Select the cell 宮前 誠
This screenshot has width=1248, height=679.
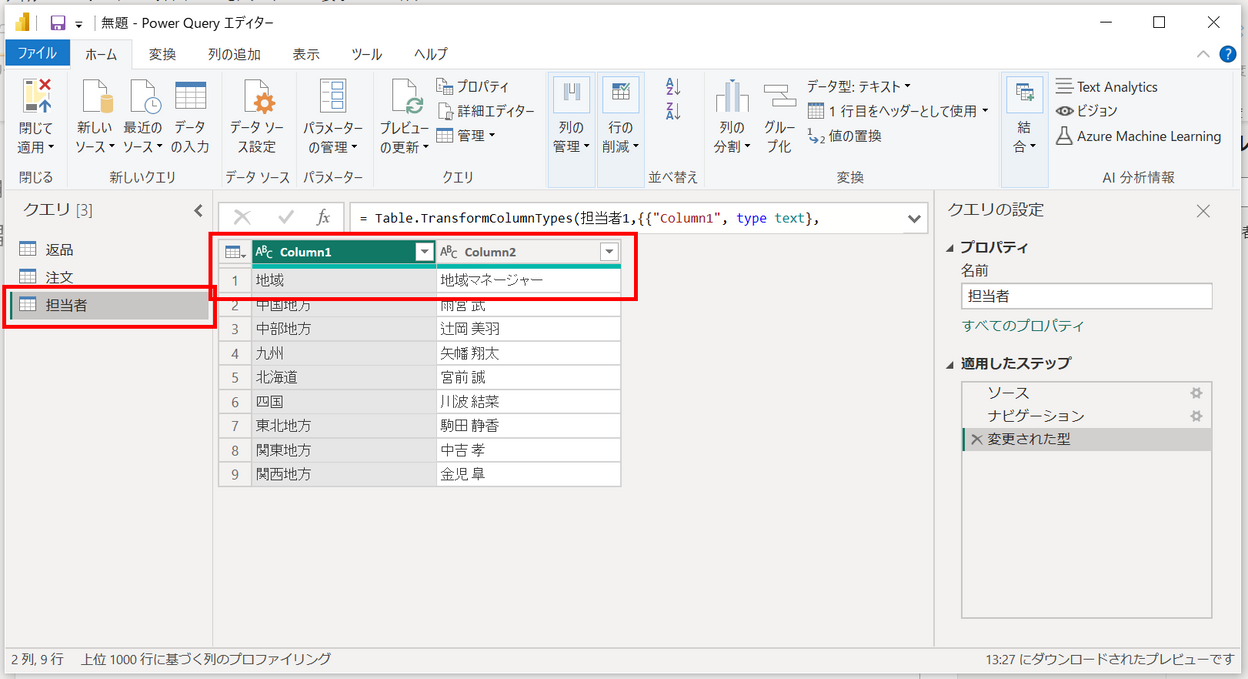pyautogui.click(x=528, y=377)
